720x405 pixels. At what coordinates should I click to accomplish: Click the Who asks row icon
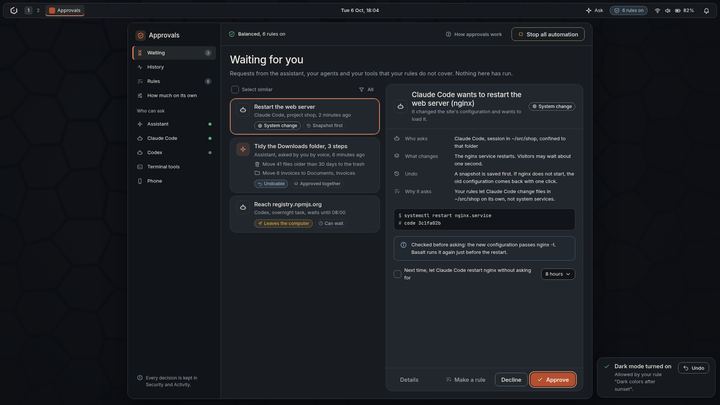[x=397, y=139]
